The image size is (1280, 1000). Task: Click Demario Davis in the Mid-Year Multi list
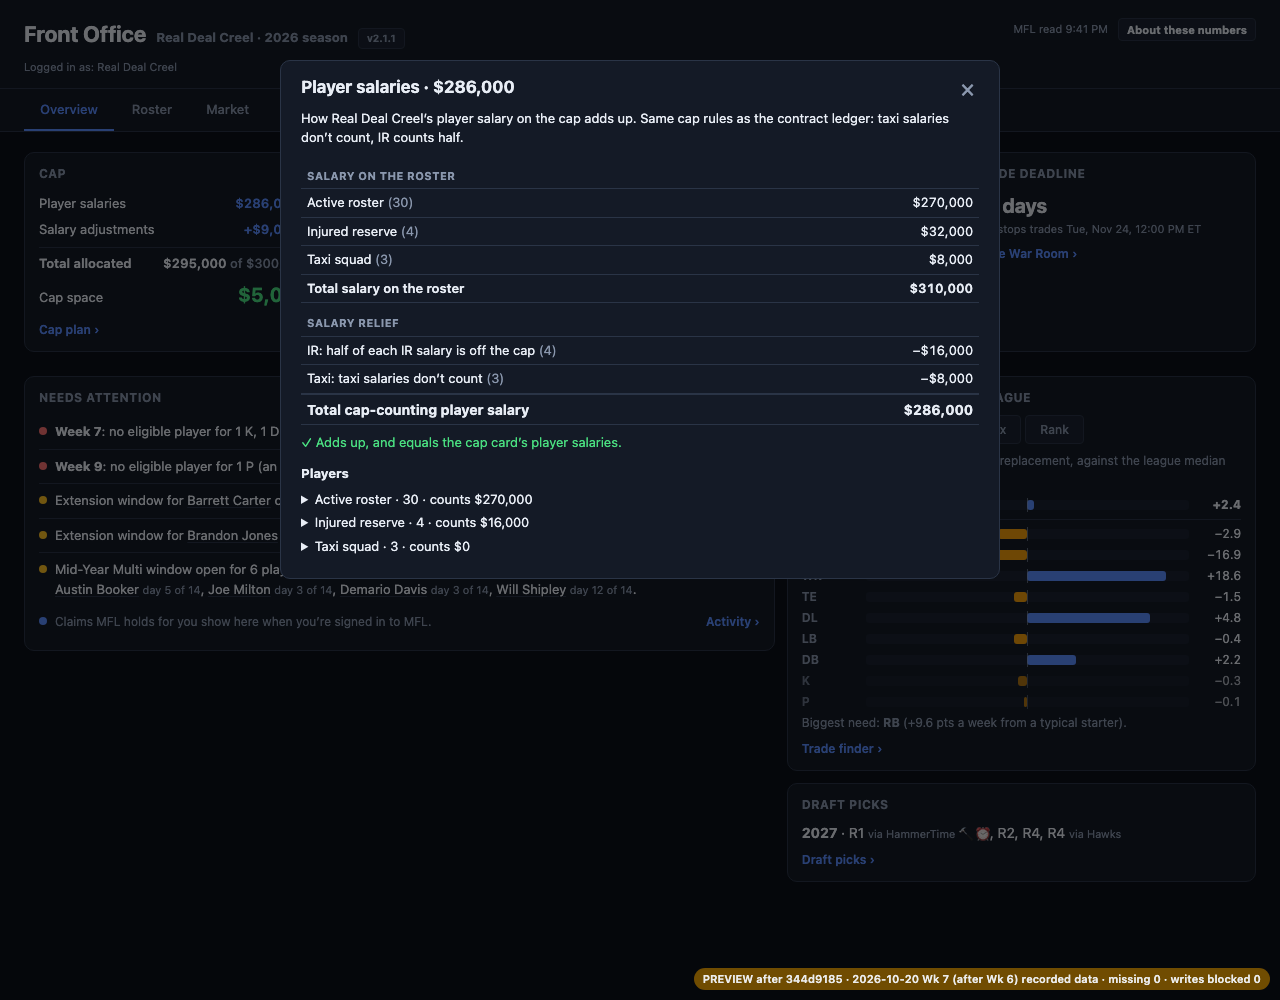(x=383, y=590)
